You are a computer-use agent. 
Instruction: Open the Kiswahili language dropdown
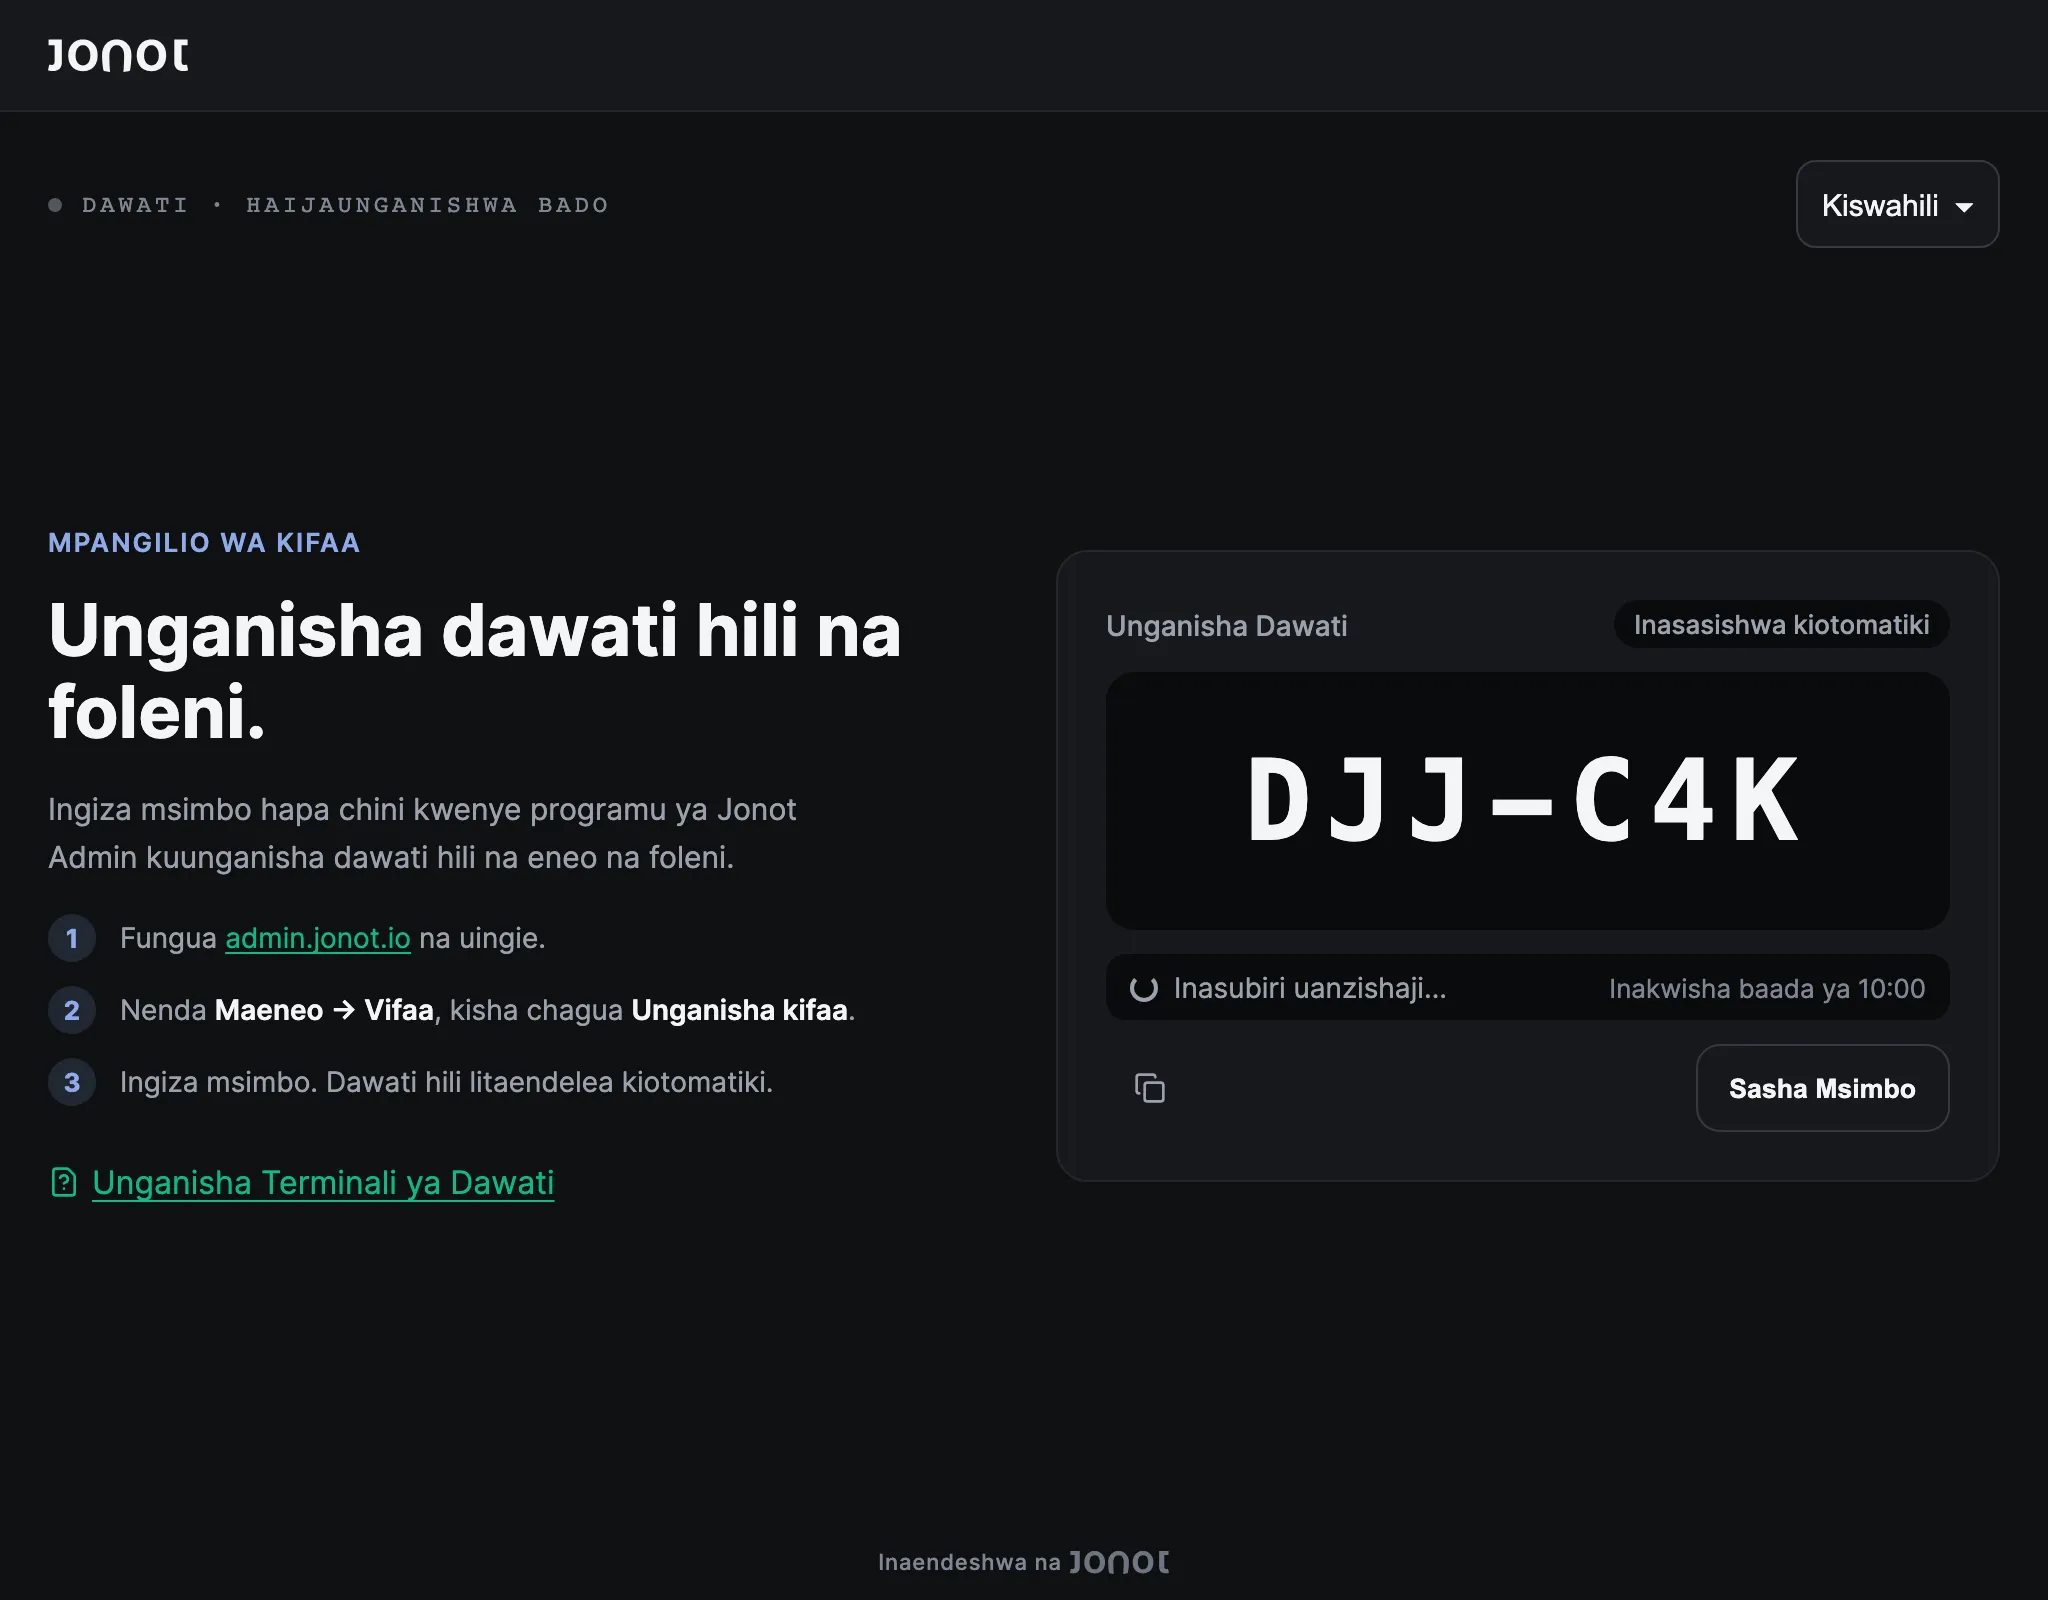1897,204
